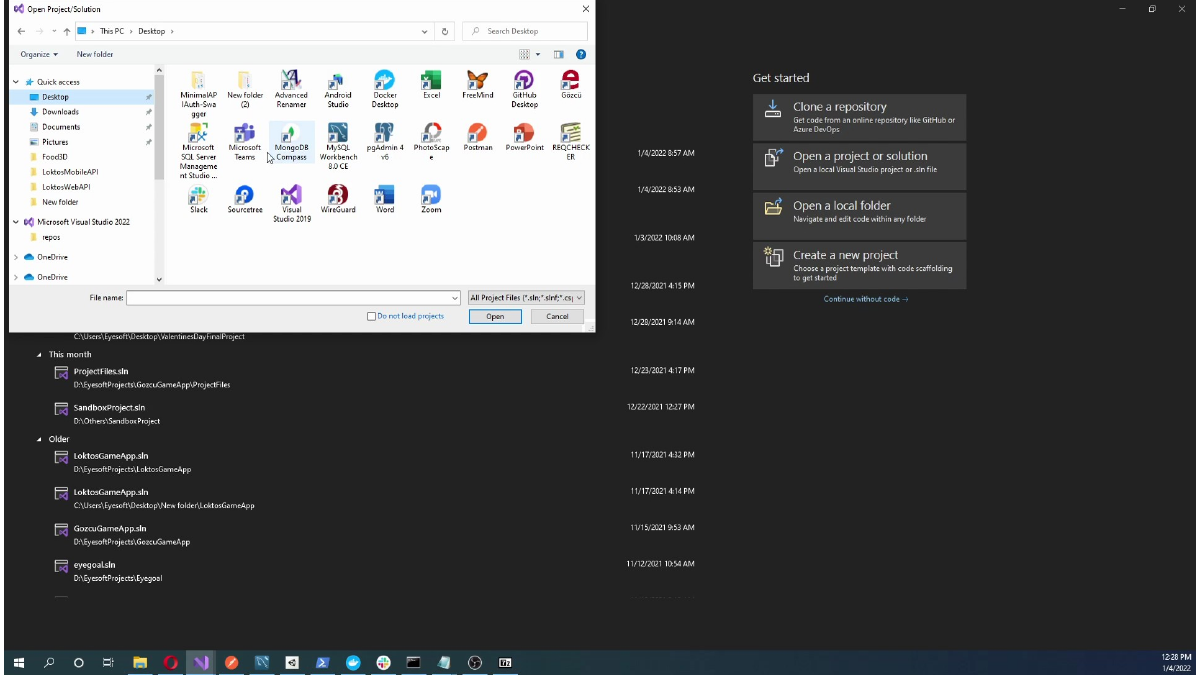
Task: Click the Open button
Action: point(495,316)
